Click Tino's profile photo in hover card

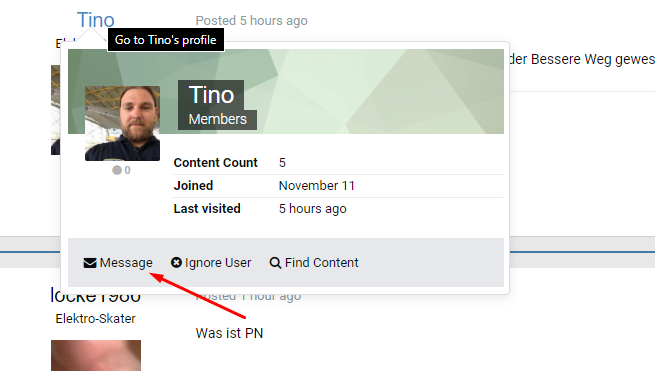pyautogui.click(x=122, y=123)
